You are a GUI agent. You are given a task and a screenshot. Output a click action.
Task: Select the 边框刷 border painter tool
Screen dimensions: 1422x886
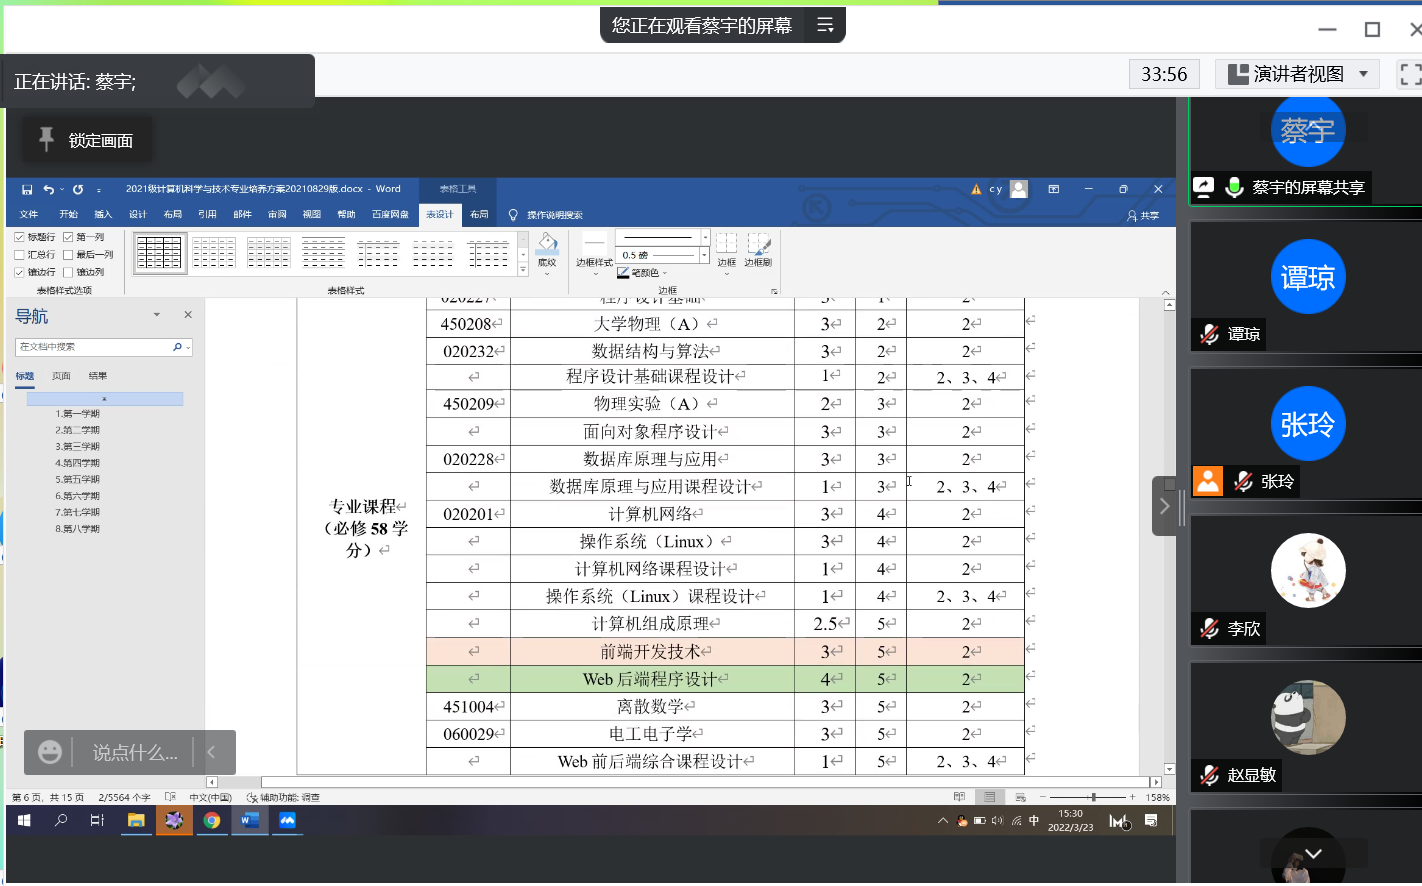tap(758, 246)
